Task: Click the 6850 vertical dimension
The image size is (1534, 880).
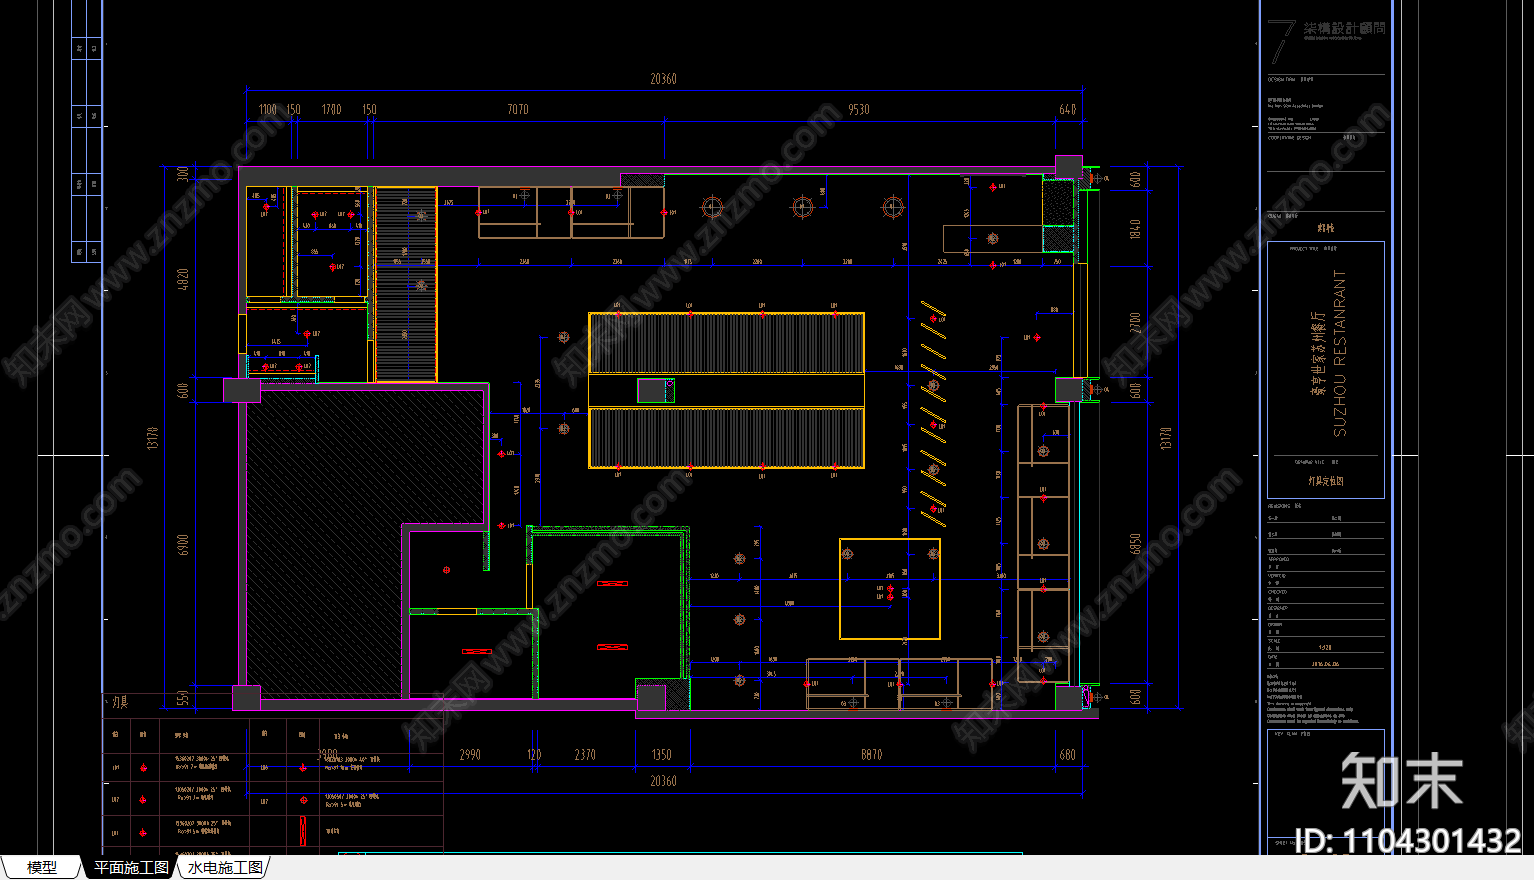Action: click(1135, 544)
